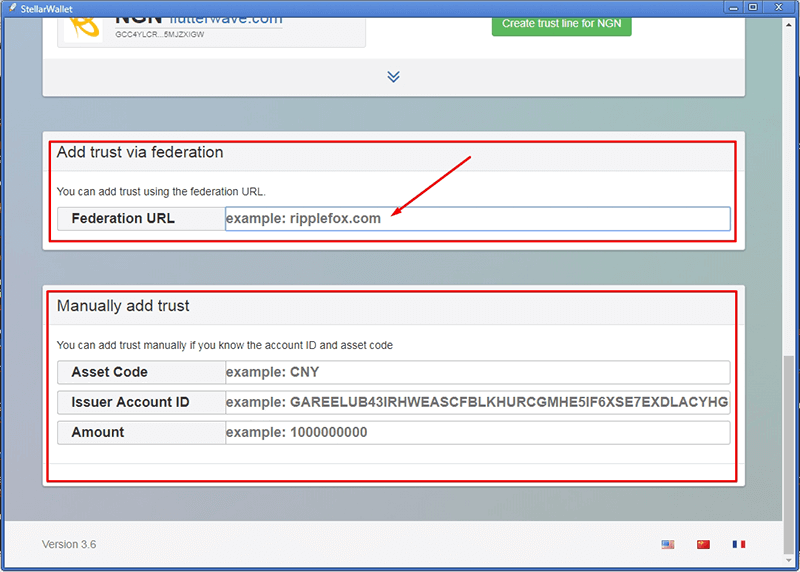Switch language with the Chinese flag icon
Image resolution: width=800 pixels, height=572 pixels.
pyautogui.click(x=704, y=544)
